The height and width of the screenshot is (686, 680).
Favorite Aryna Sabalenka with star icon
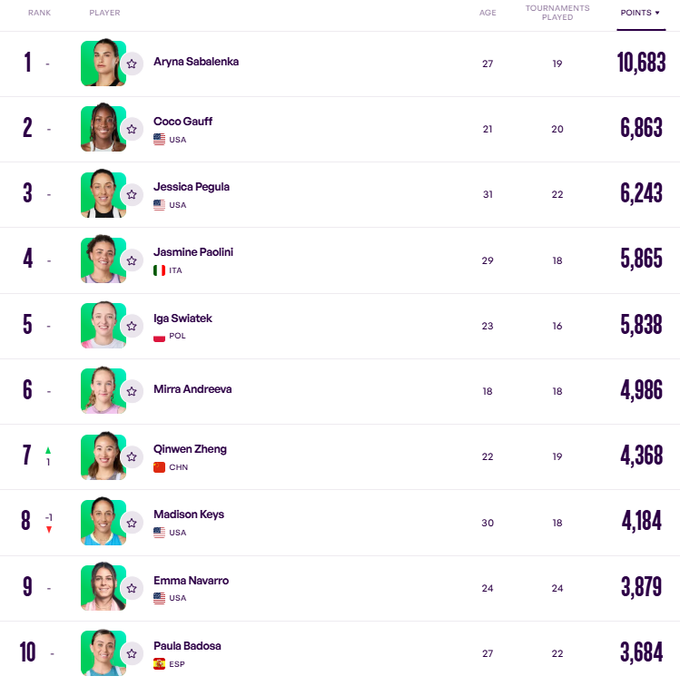[x=132, y=64]
